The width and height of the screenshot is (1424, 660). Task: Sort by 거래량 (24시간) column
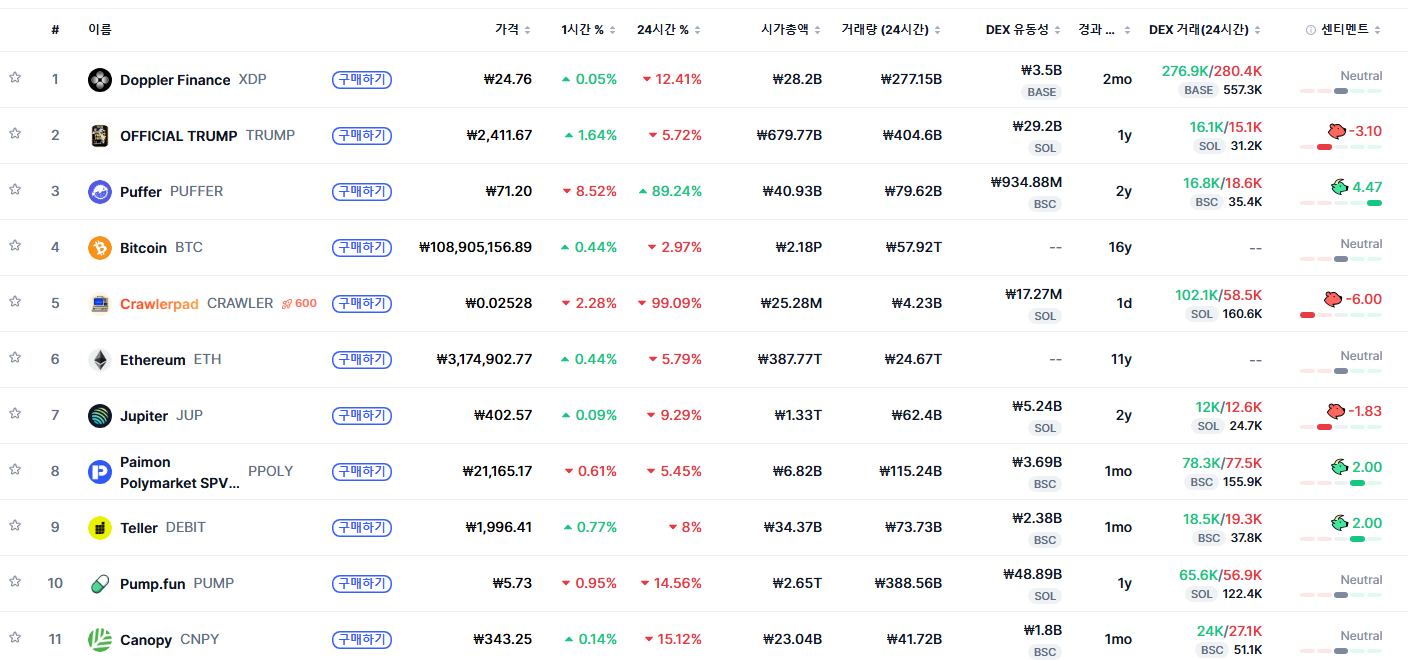coord(891,30)
